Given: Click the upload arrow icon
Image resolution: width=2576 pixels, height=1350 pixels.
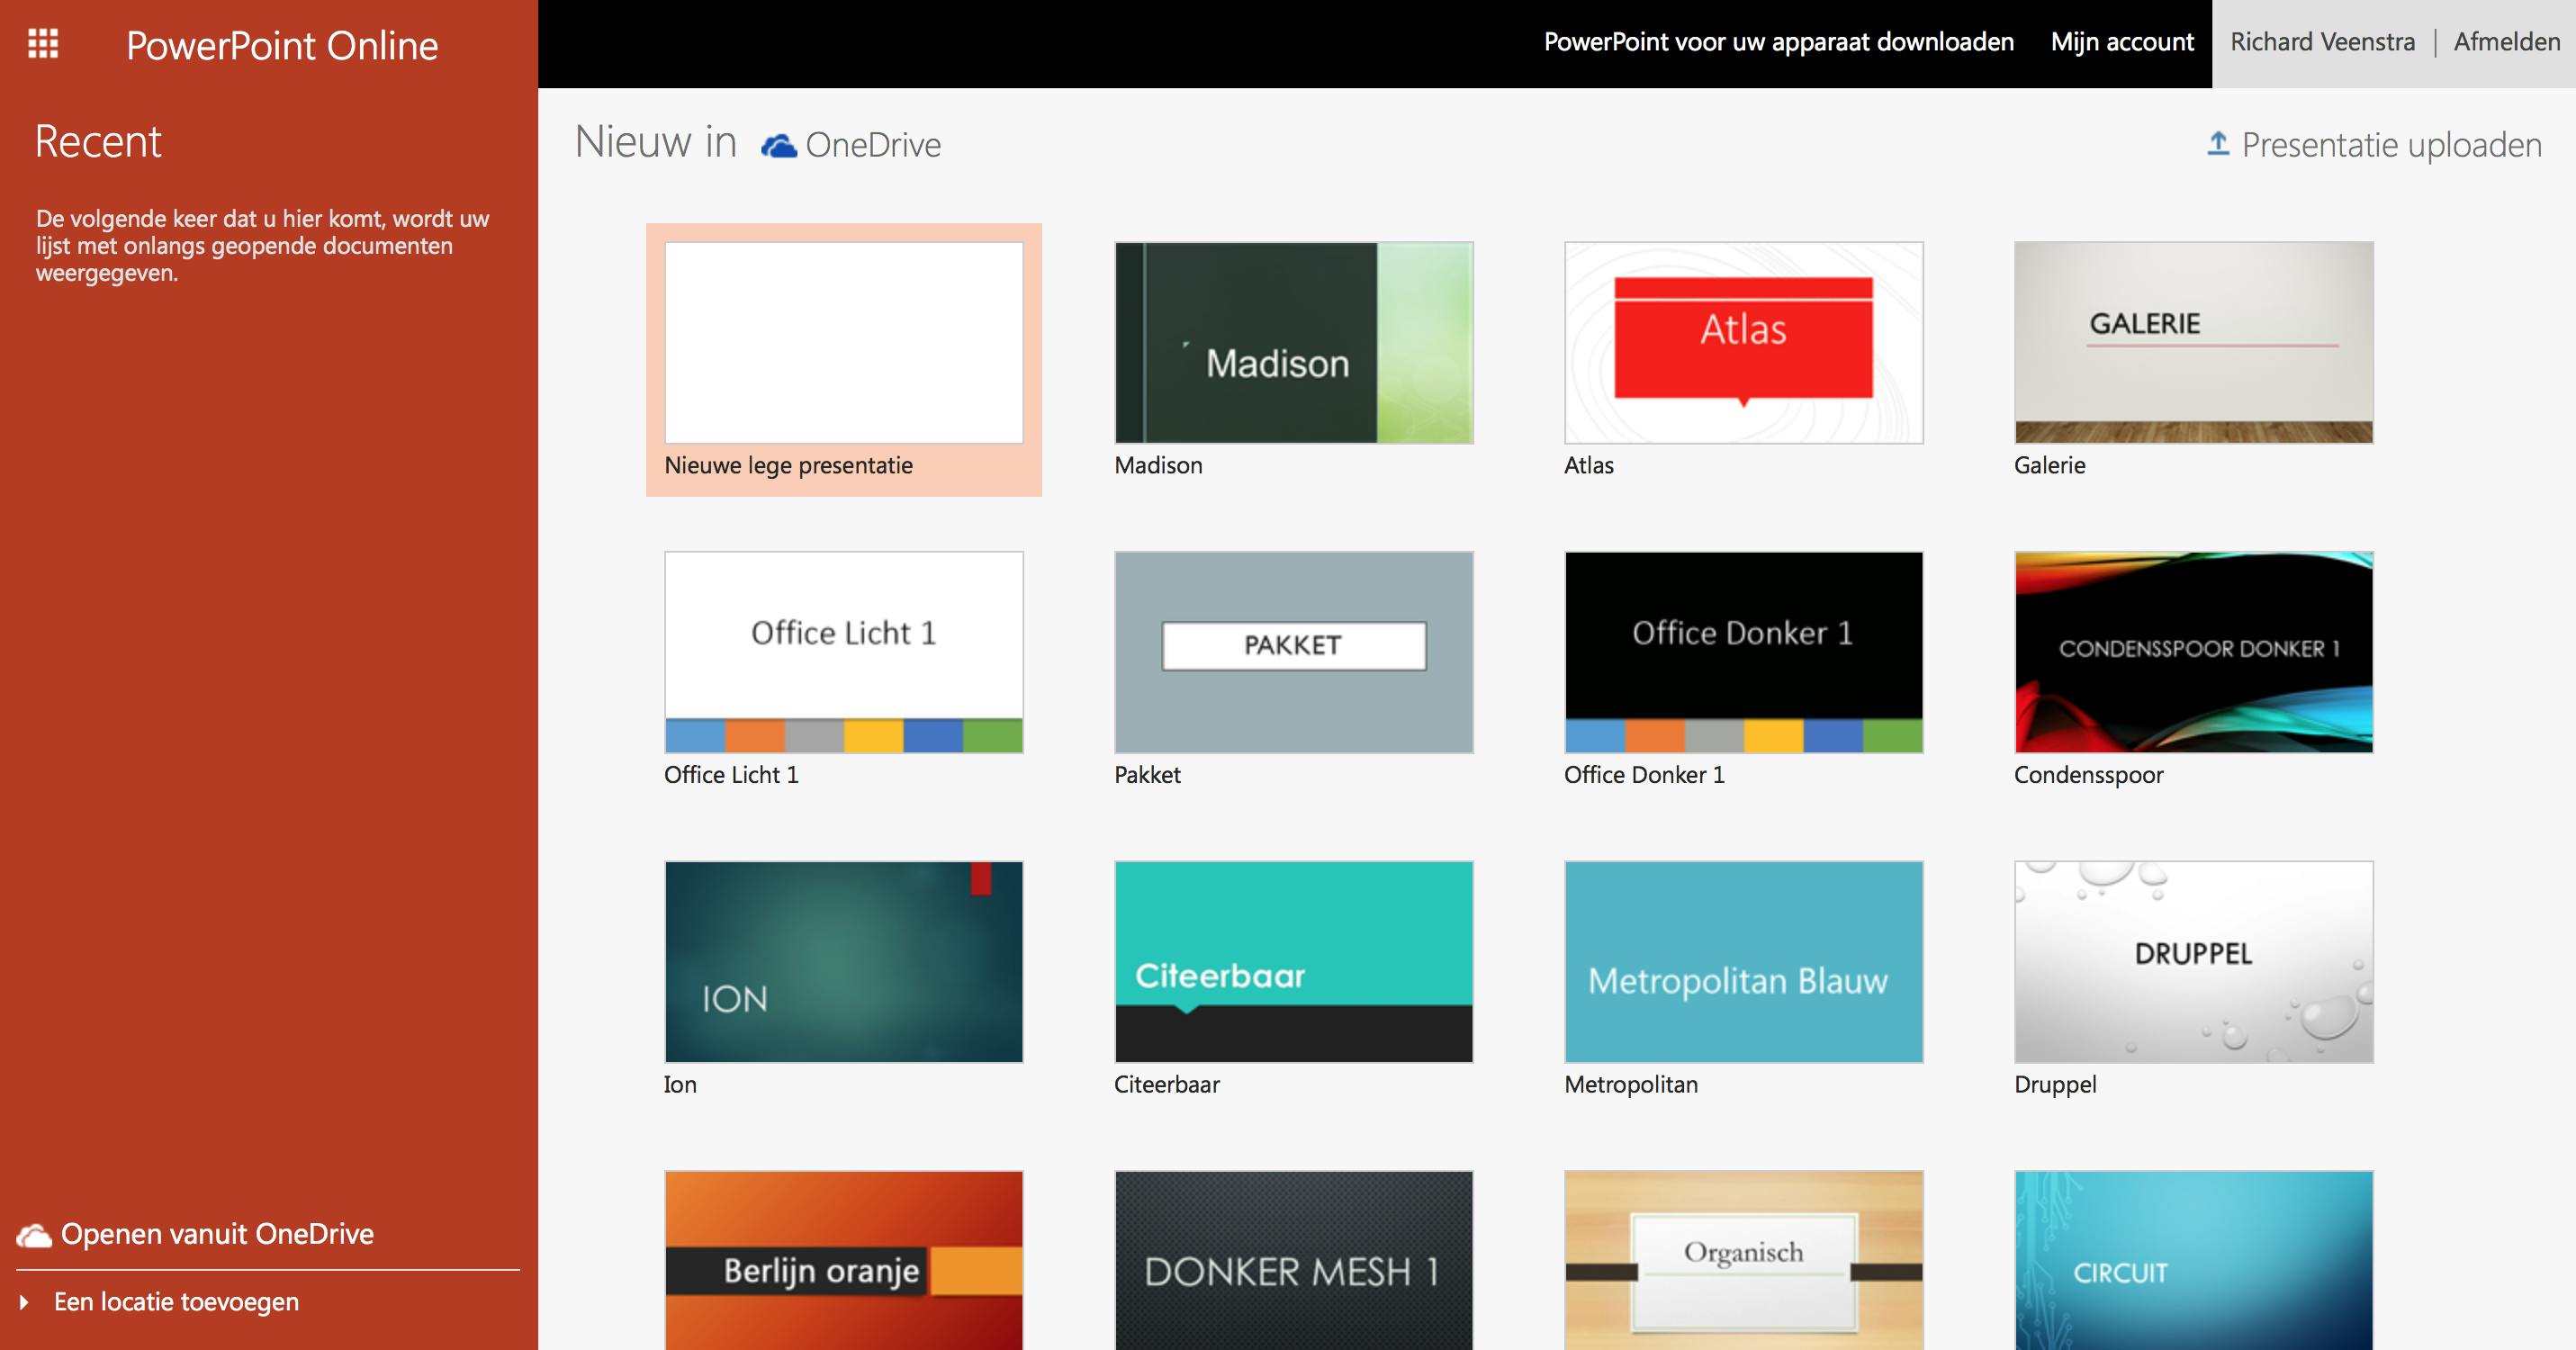Looking at the screenshot, I should (2217, 143).
